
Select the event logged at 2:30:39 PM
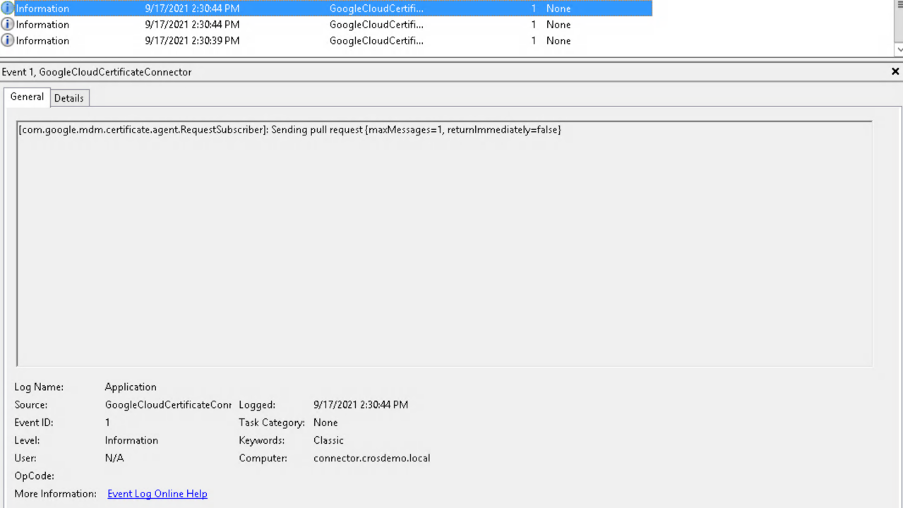(192, 41)
